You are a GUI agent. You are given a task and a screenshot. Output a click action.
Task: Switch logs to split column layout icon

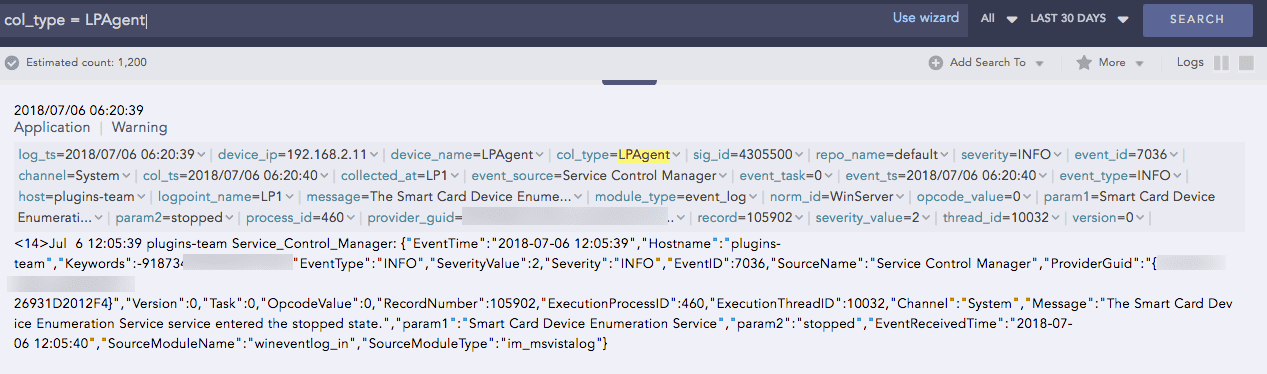1221,63
